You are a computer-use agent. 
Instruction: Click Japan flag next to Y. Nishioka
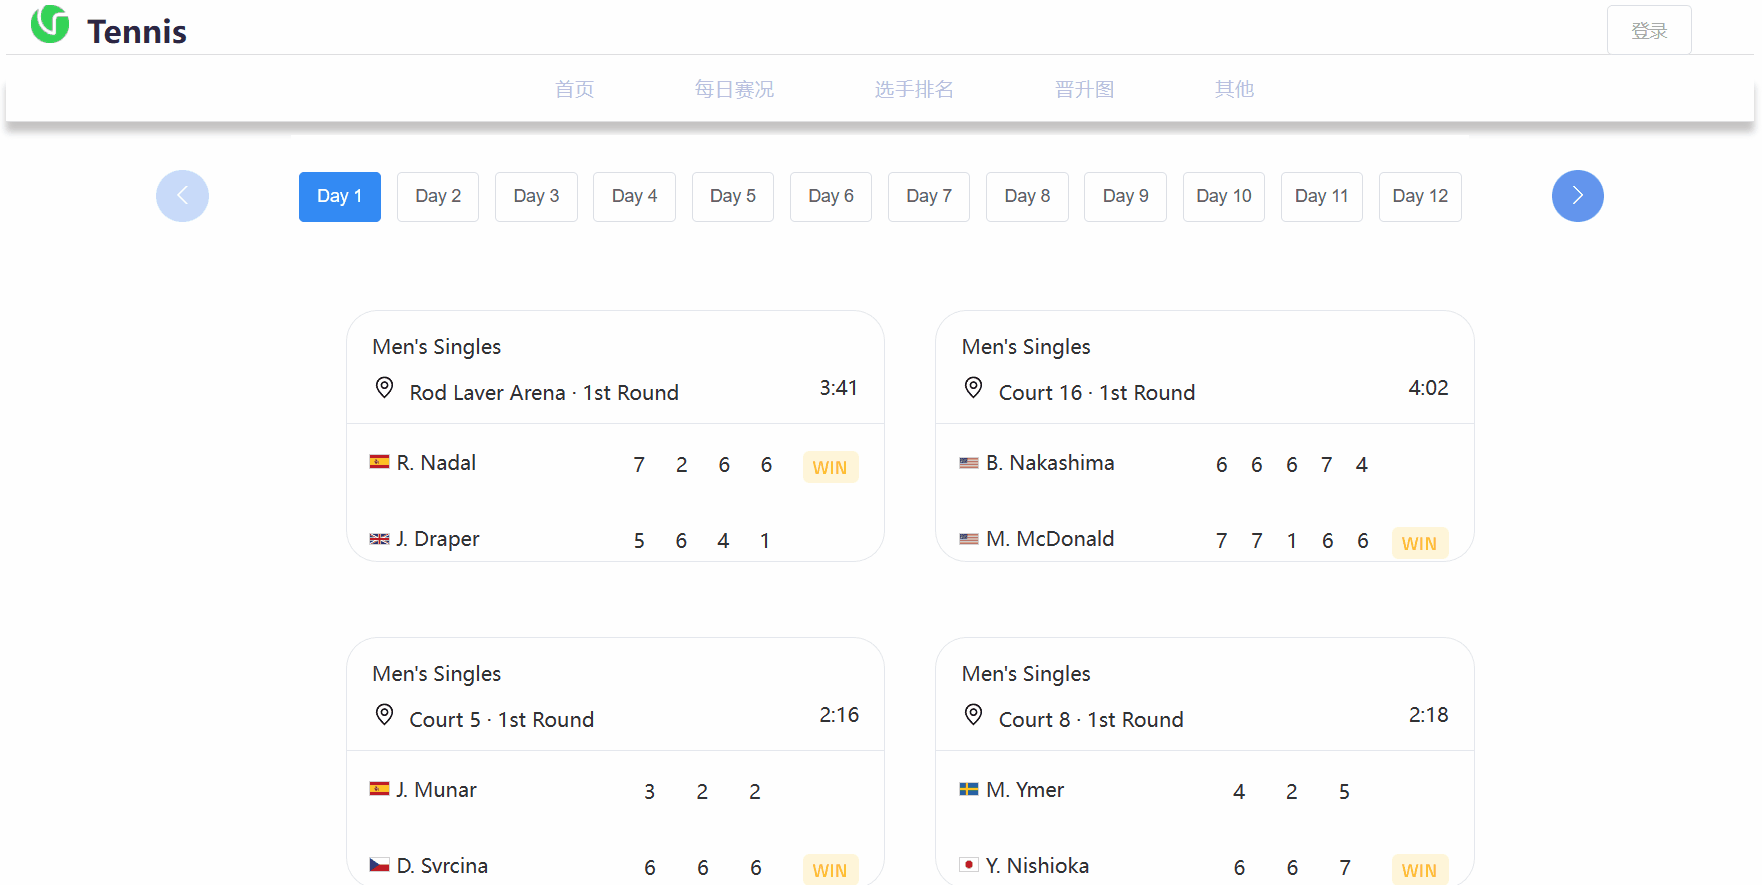click(969, 865)
